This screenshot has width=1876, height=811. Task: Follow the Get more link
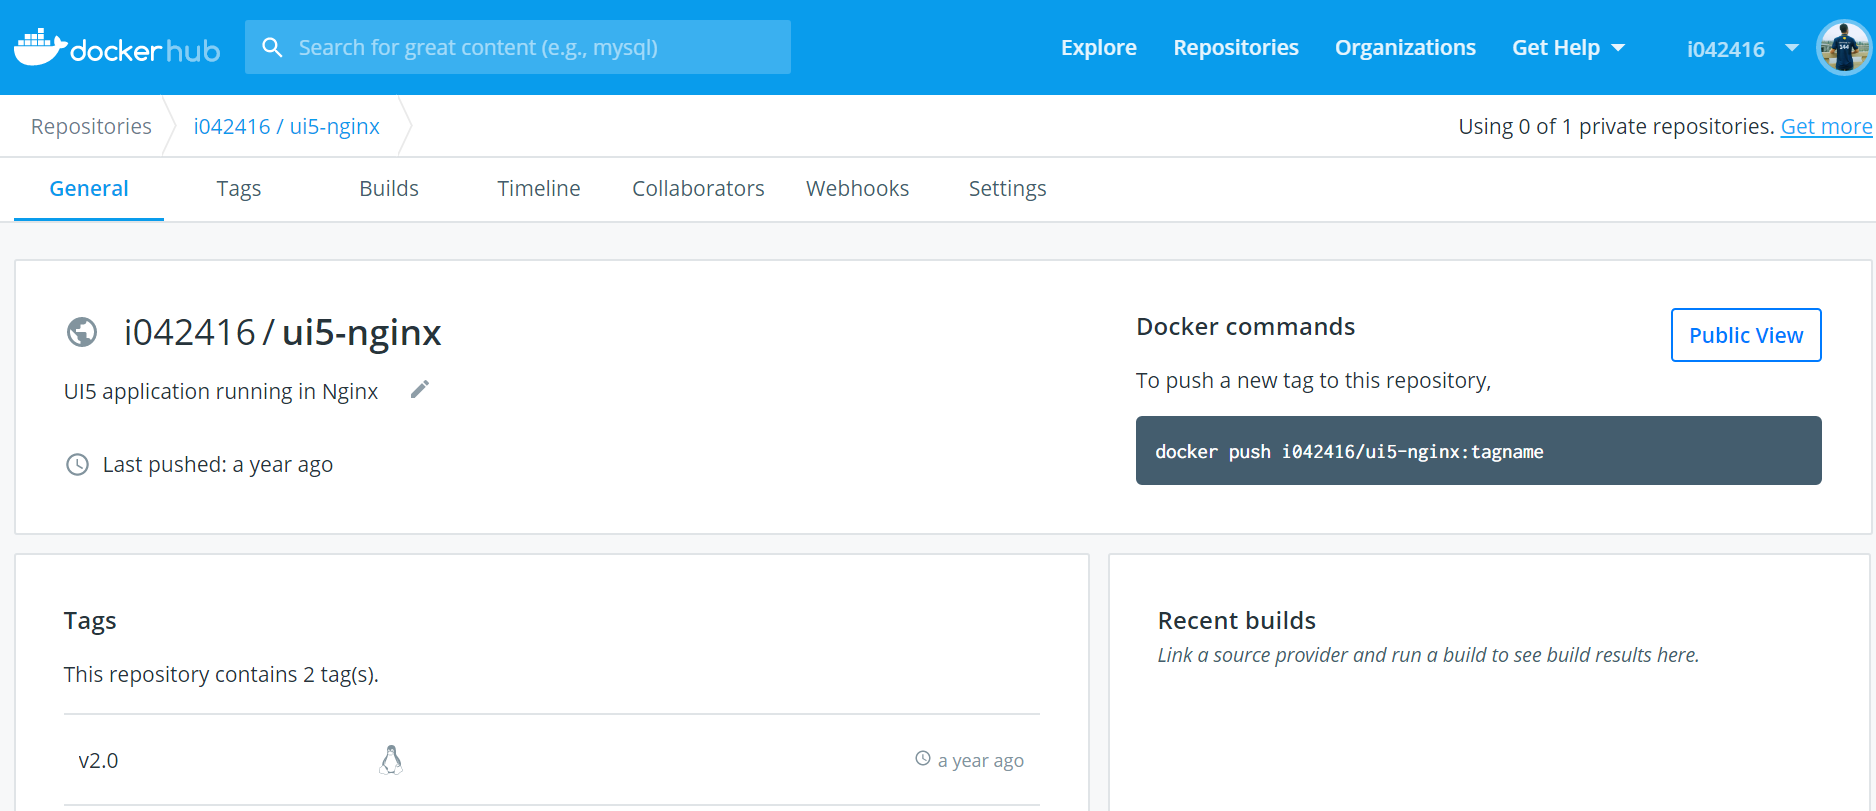point(1826,127)
